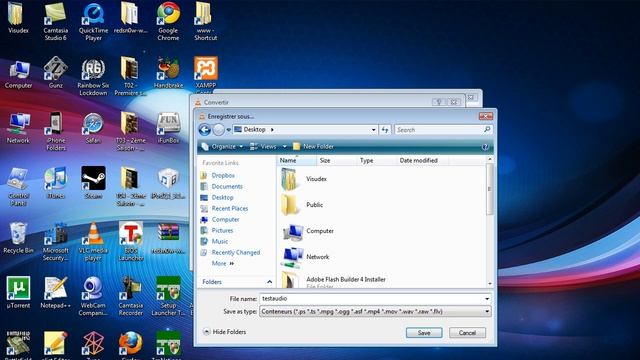Click the Save button
Screen dimensions: 640x360
point(424,333)
